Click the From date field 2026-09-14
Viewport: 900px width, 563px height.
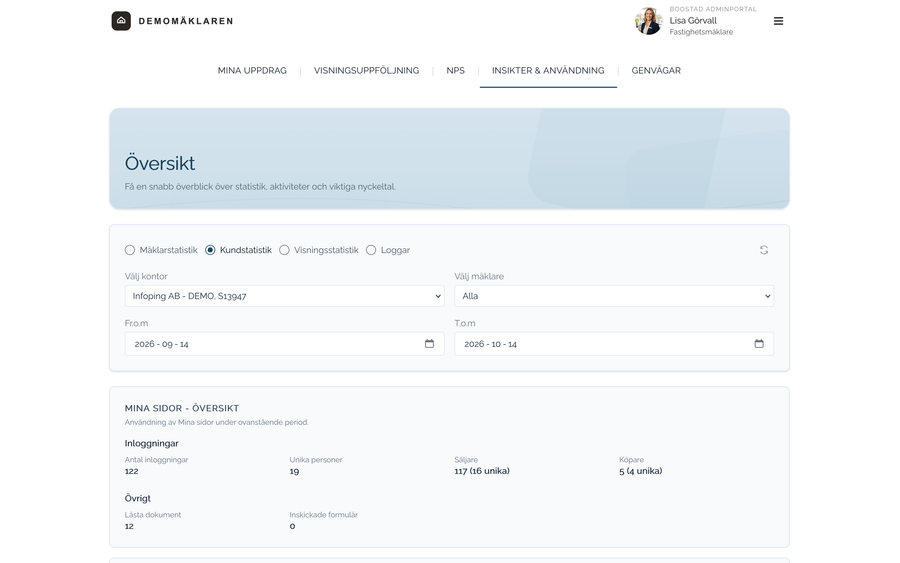[284, 344]
